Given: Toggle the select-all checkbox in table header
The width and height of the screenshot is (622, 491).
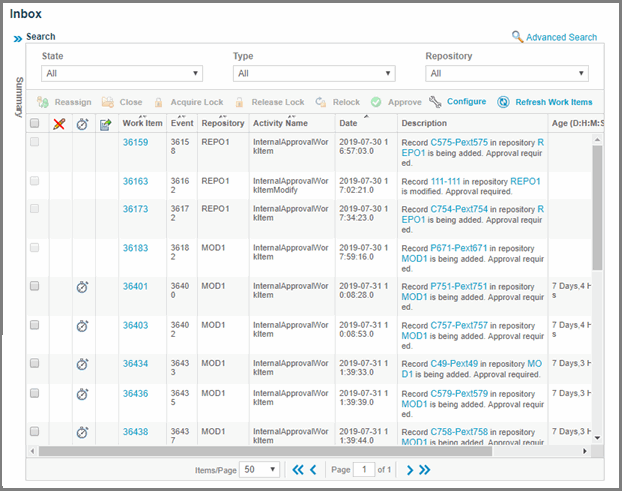Looking at the screenshot, I should (x=35, y=123).
